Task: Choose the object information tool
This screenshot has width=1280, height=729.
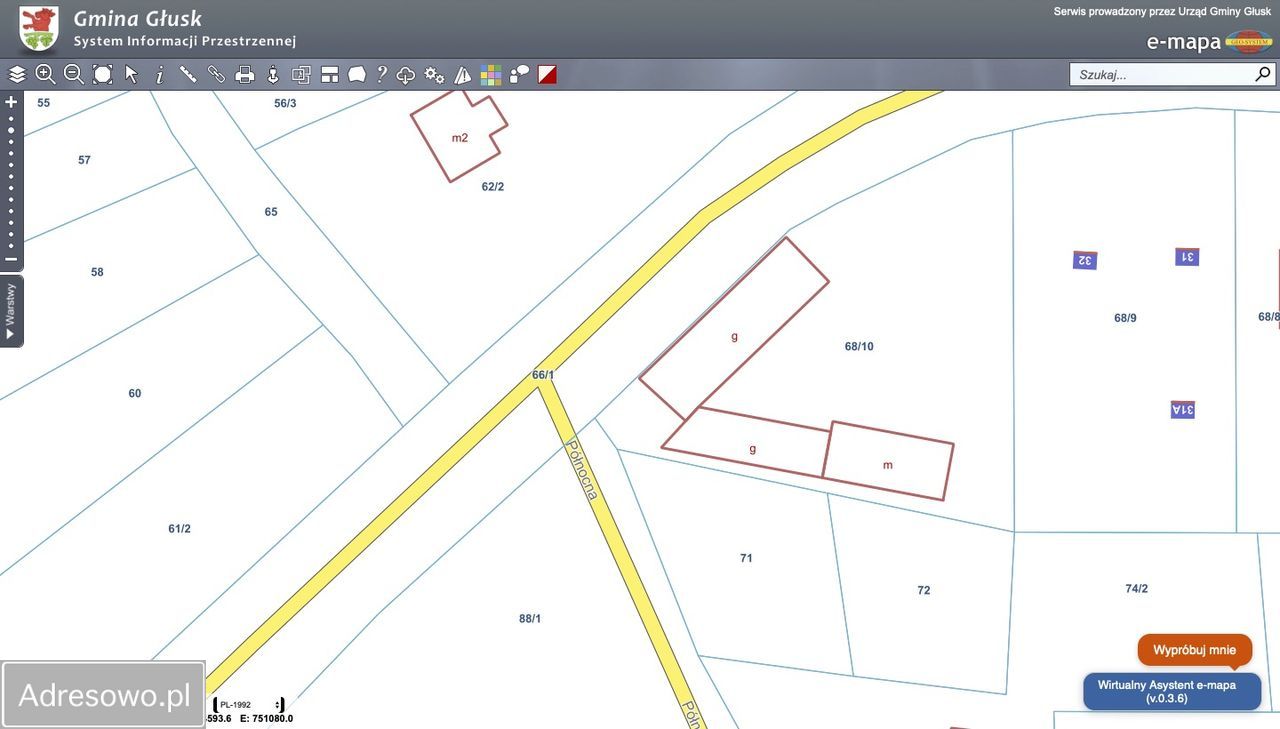Action: 159,75
